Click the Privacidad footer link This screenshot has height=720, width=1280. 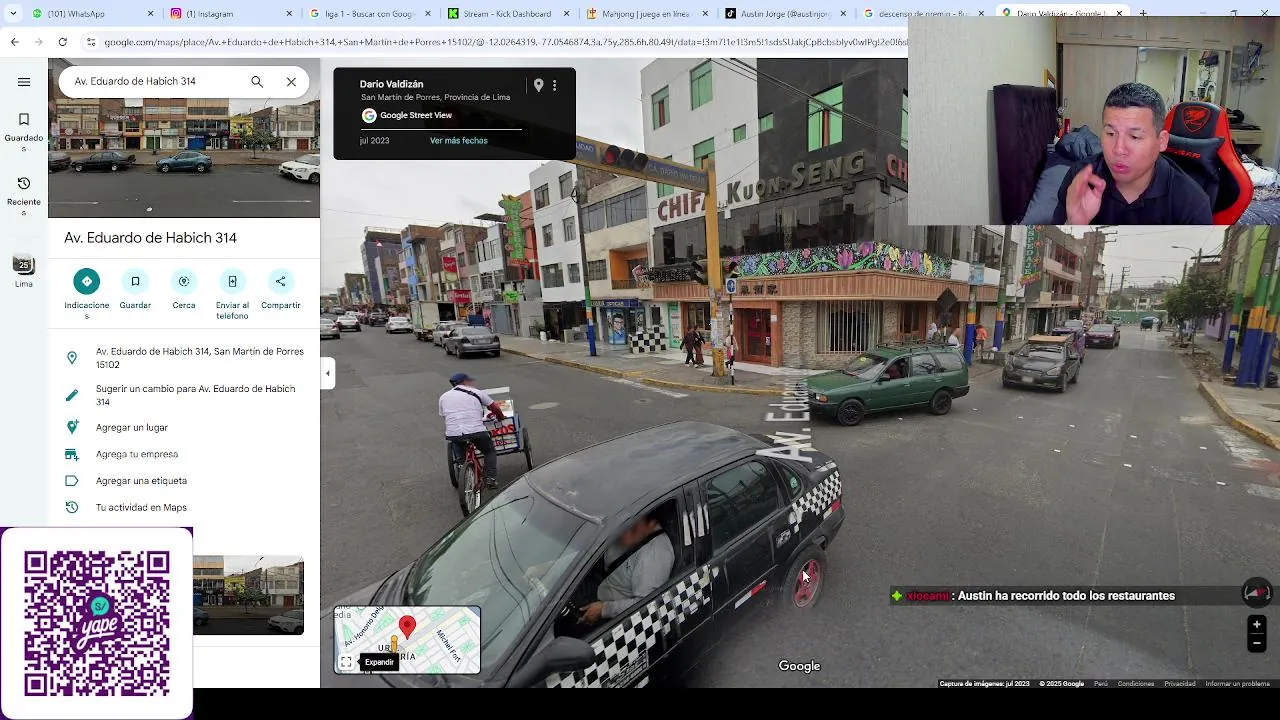click(x=1180, y=684)
